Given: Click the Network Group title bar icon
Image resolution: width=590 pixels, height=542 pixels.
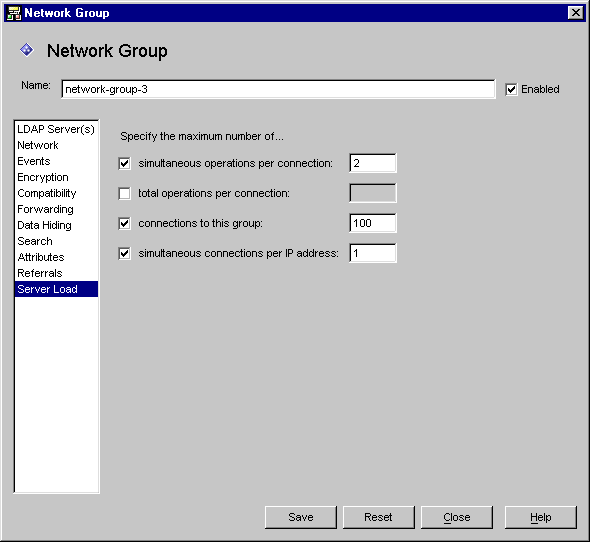Looking at the screenshot, I should click(14, 13).
